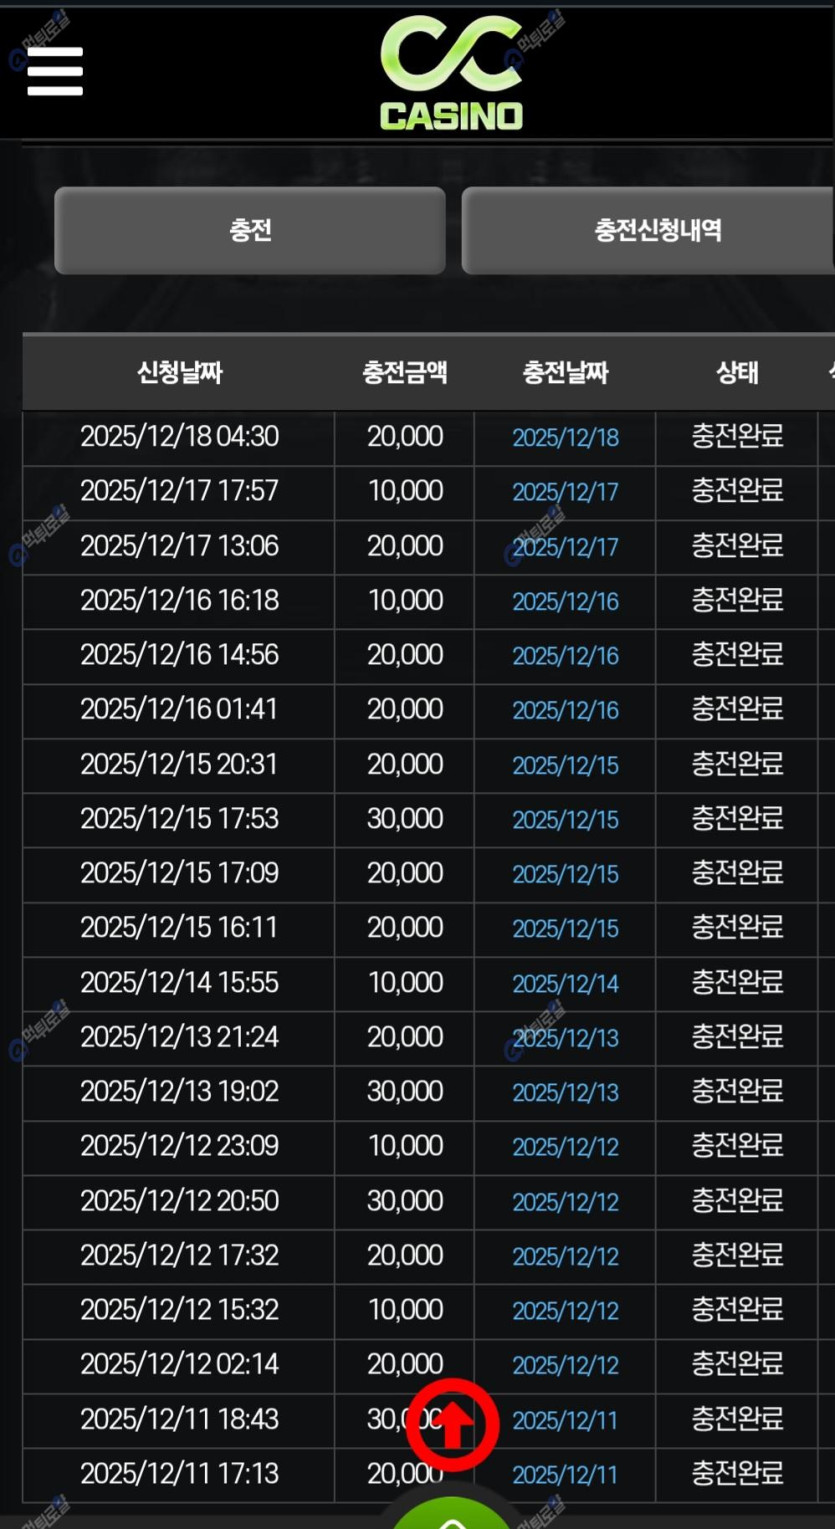835x1529 pixels.
Task: Click the 신청날짜 column header
Action: 180,373
